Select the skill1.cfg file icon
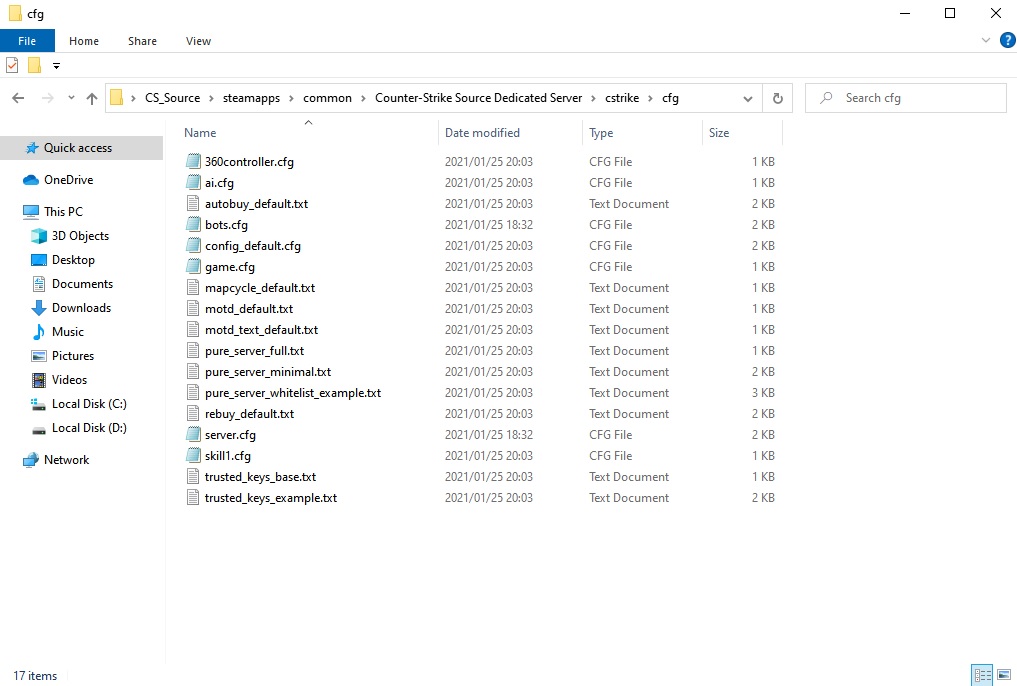The image size is (1017, 686). click(x=193, y=456)
